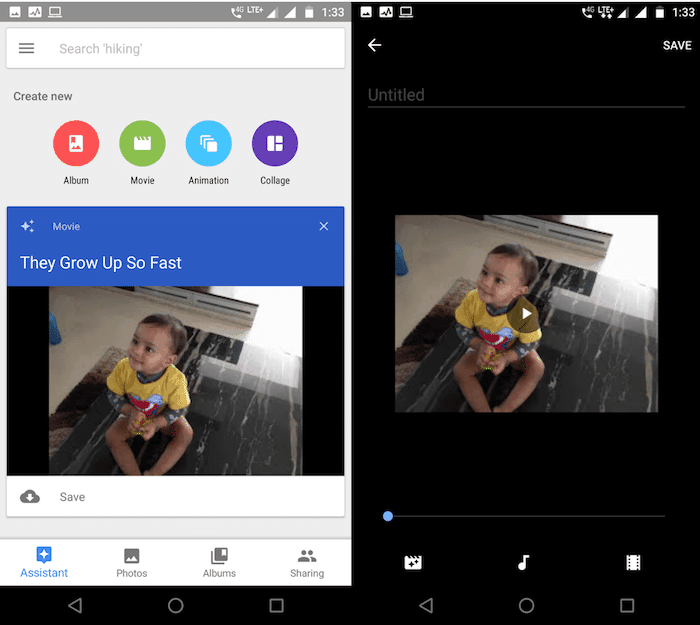Viewport: 700px width, 625px height.
Task: Switch to the Assistant tab
Action: pos(44,562)
